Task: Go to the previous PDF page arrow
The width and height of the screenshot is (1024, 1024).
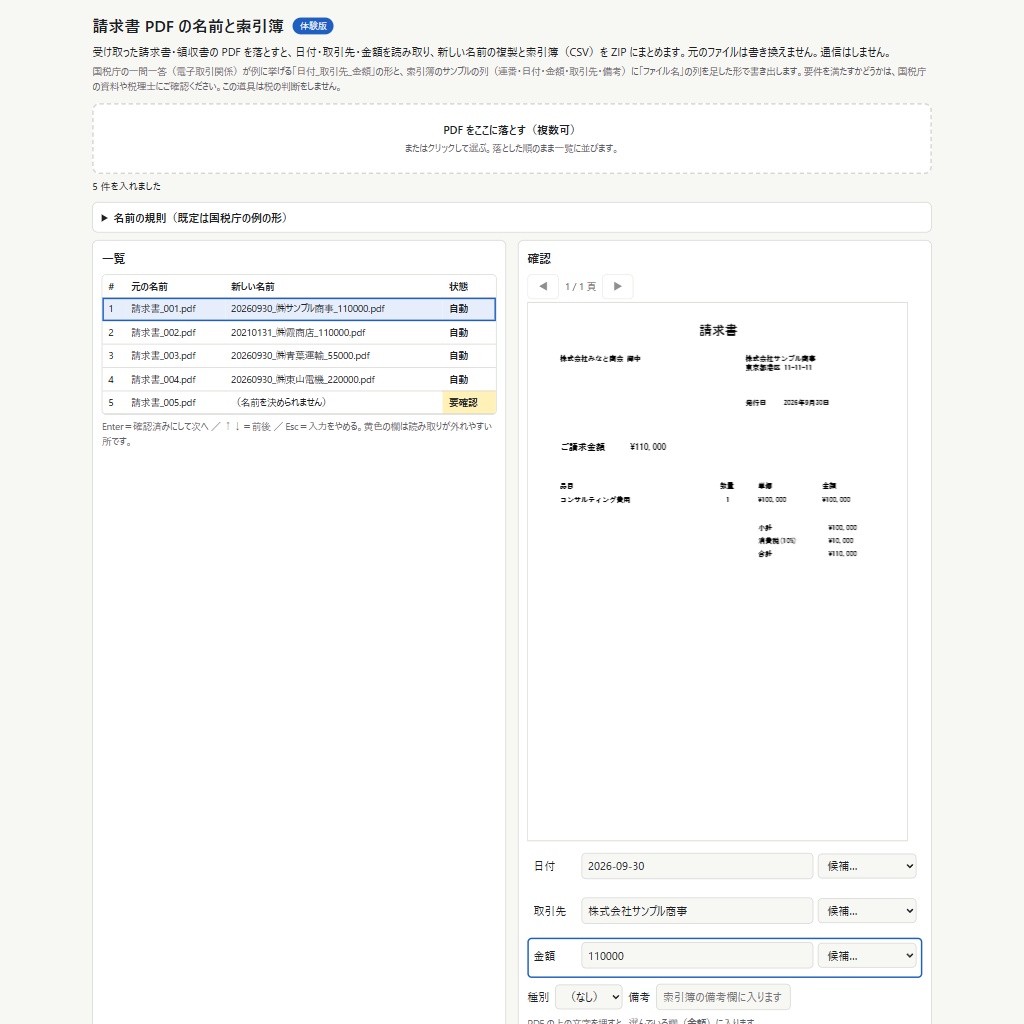Action: (543, 286)
